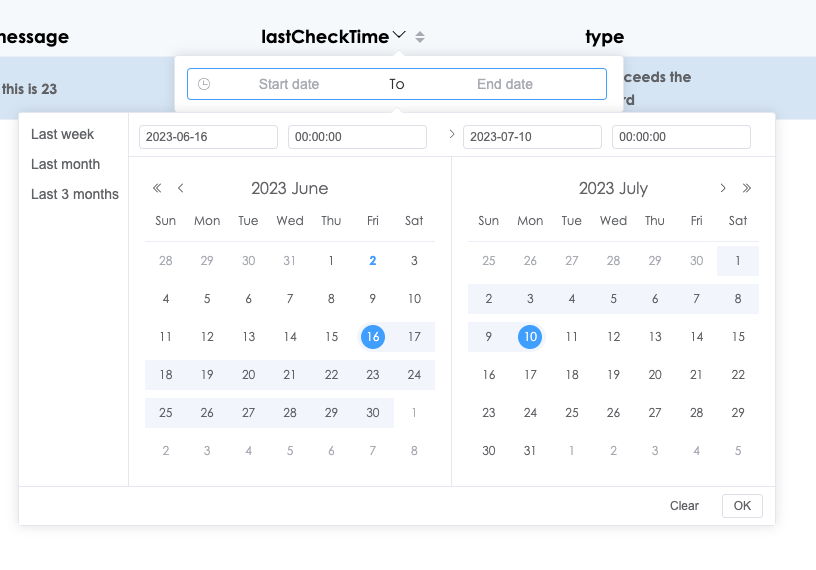The image size is (816, 570).
Task: Select the Last week shortcut
Action: pyautogui.click(x=62, y=134)
